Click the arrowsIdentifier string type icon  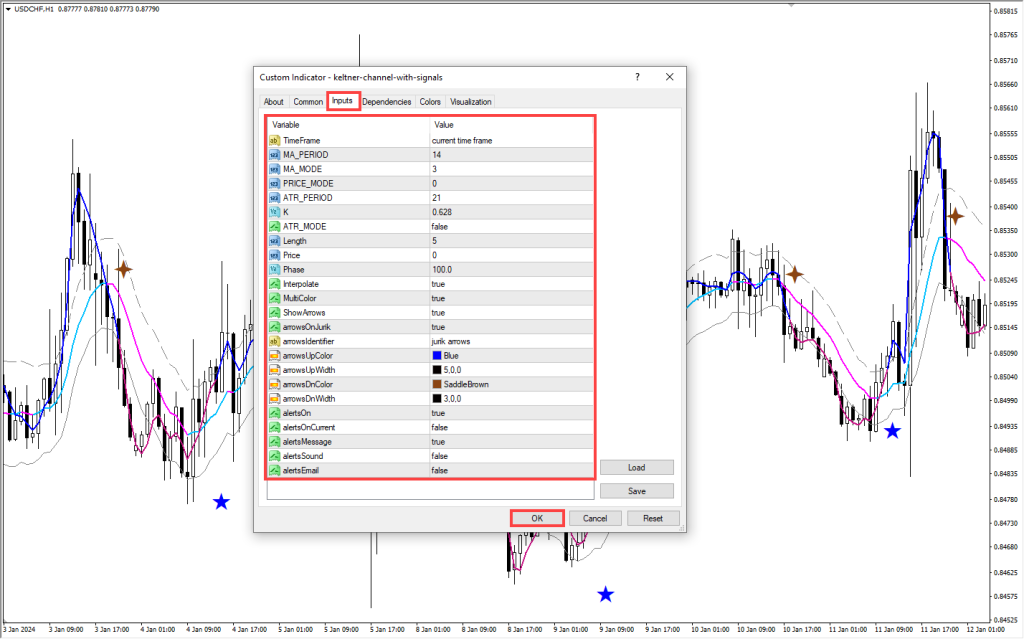(x=275, y=341)
